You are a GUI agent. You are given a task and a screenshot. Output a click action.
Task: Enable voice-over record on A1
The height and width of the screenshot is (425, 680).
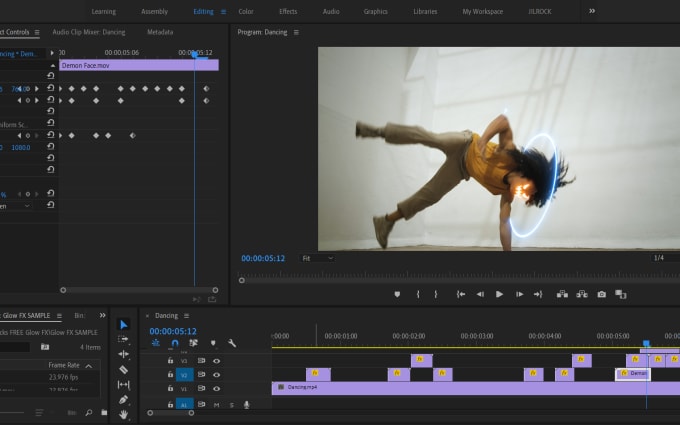247,405
